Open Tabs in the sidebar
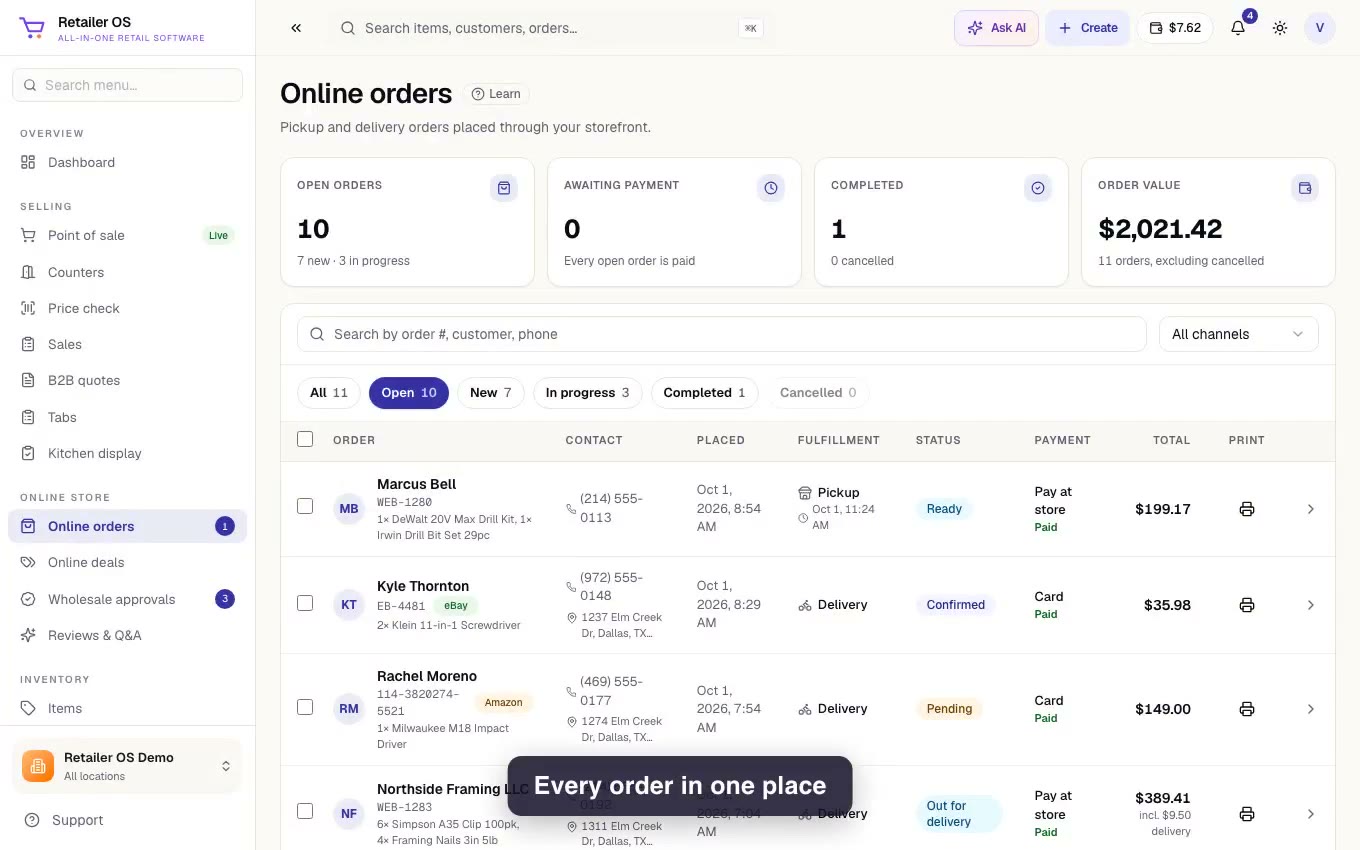1360x850 pixels. (x=127, y=417)
